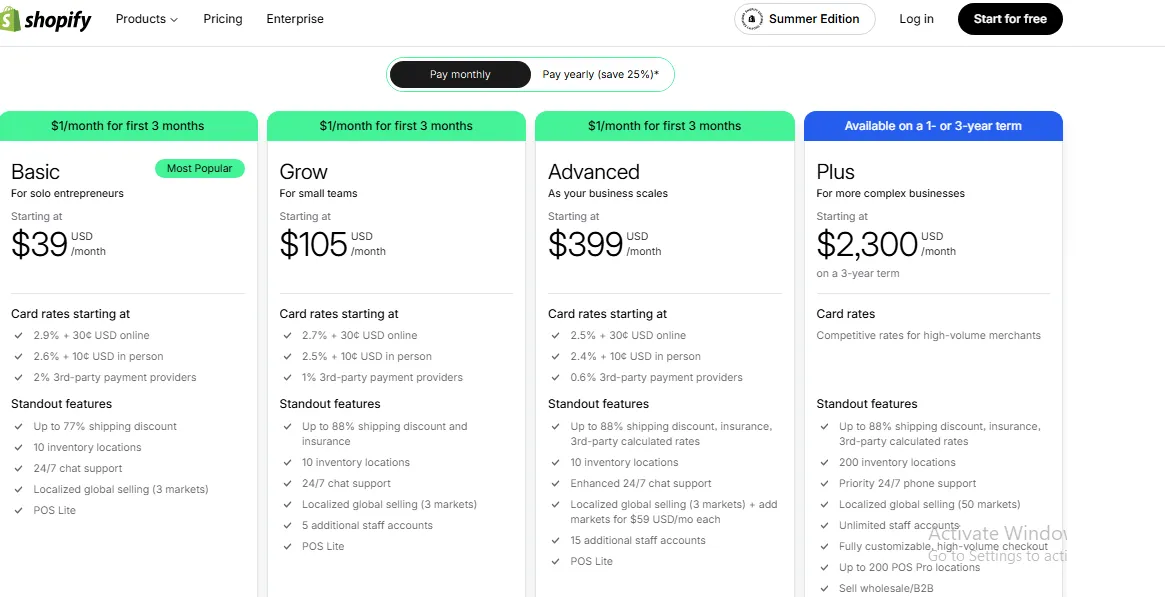Click checkmark beside '15 additional staff accounts'
1165x597 pixels.
point(556,541)
